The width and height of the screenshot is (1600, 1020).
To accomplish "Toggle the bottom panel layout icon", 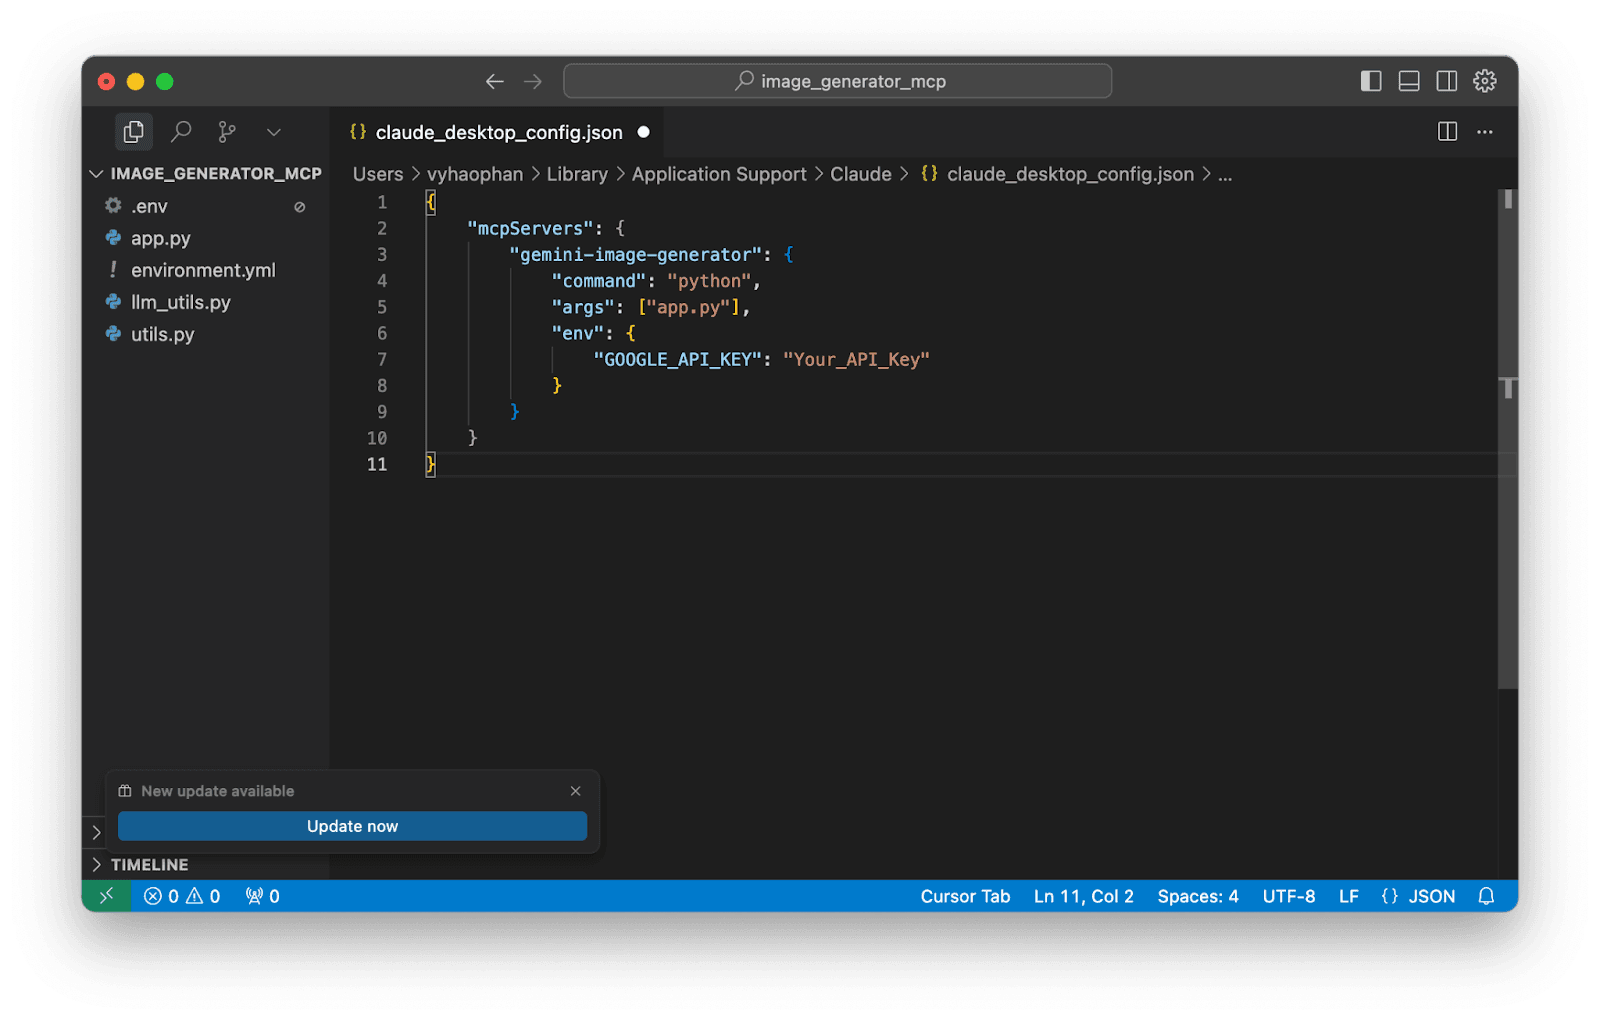I will pos(1409,81).
